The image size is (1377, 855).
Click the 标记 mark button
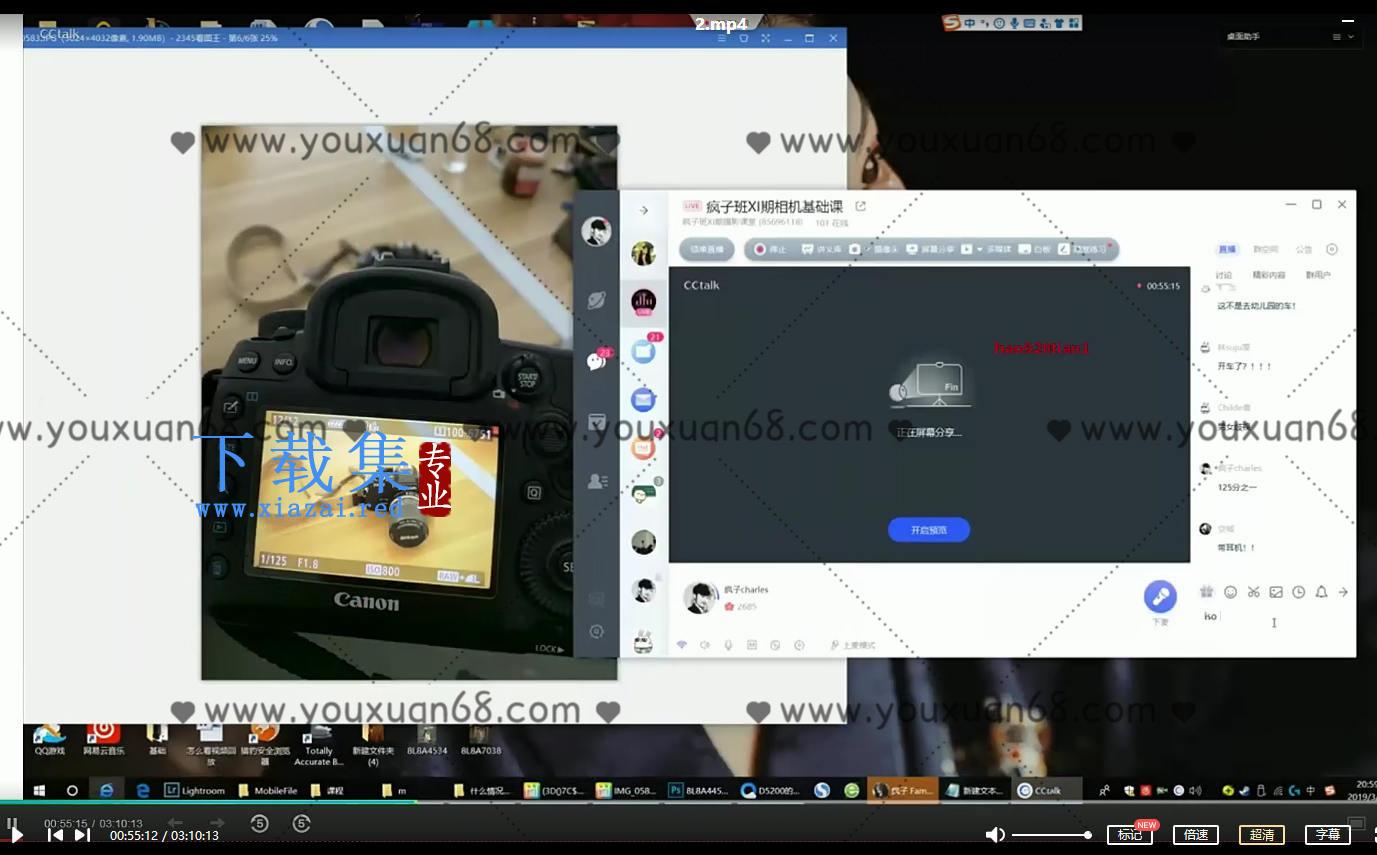(1130, 835)
